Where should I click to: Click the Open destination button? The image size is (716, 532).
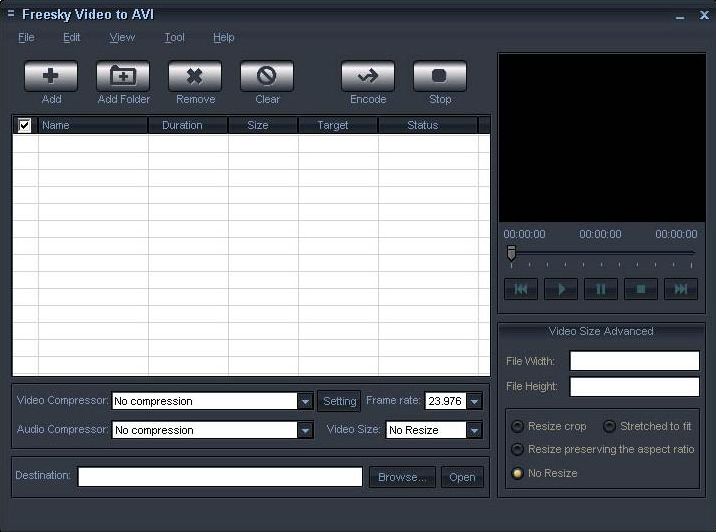coord(462,477)
